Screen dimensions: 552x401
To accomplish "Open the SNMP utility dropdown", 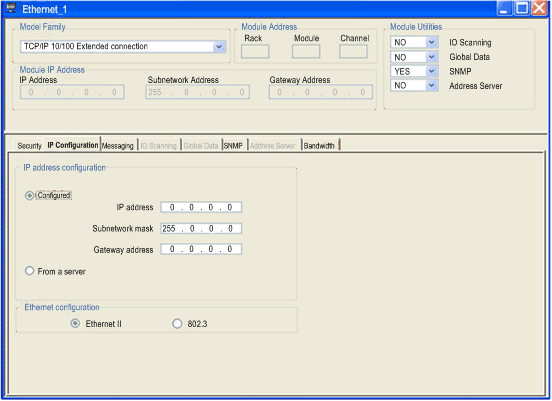I will 431,71.
